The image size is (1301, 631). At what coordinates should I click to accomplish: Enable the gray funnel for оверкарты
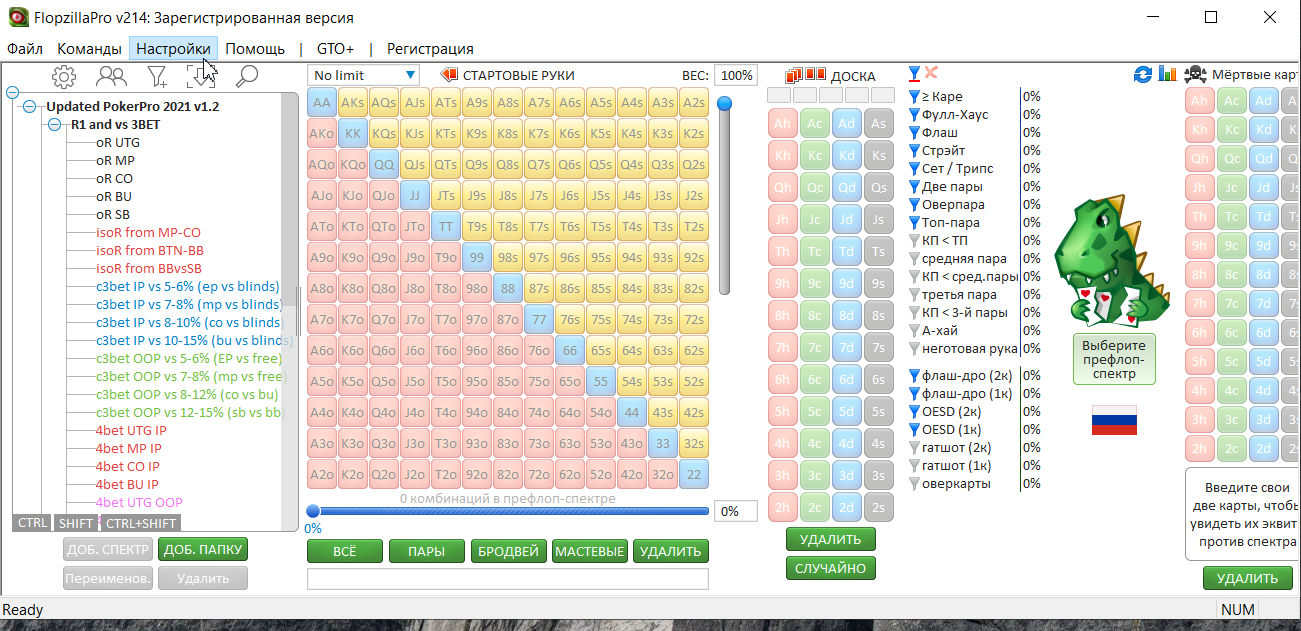[913, 484]
